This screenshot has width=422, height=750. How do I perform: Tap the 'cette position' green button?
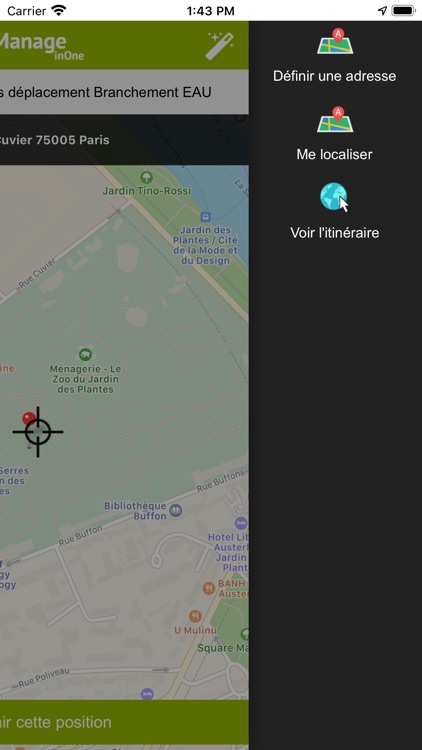(x=124, y=722)
